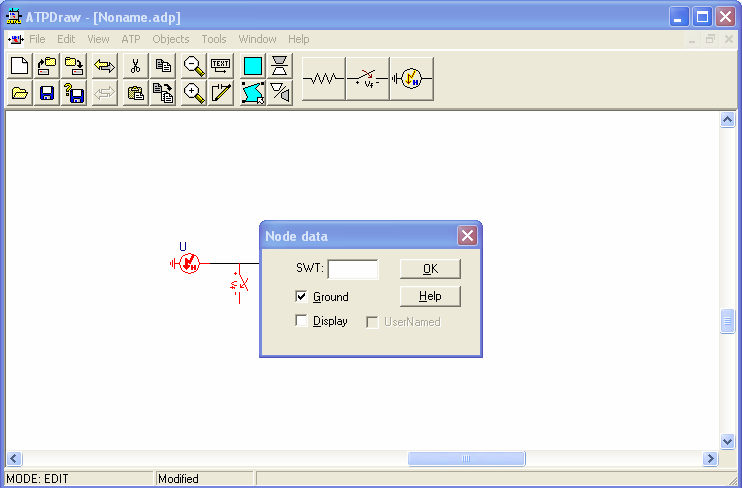The width and height of the screenshot is (742, 488).
Task: Click the horizontal scrollbar right arrow
Action: pos(710,458)
